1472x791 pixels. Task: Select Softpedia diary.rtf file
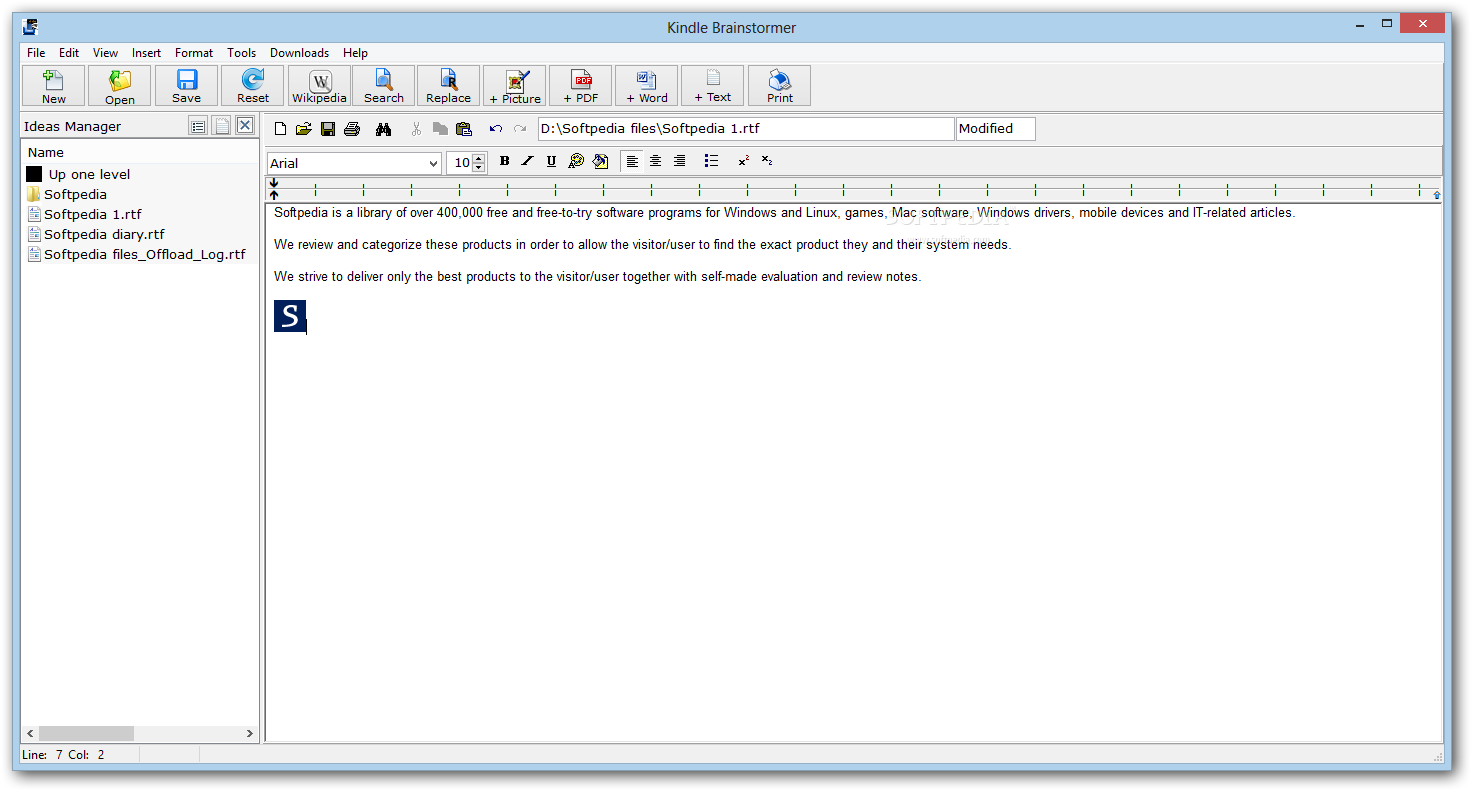[x=95, y=234]
